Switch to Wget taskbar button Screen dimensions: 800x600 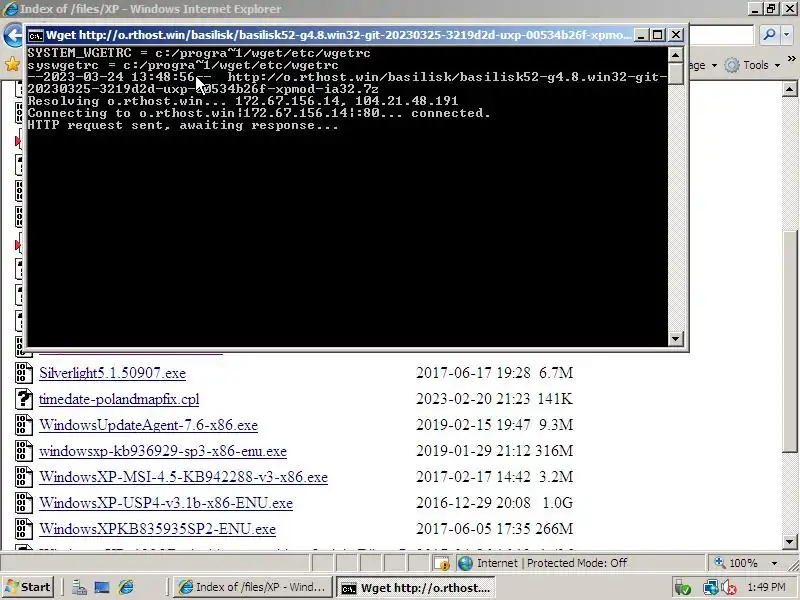tap(415, 587)
